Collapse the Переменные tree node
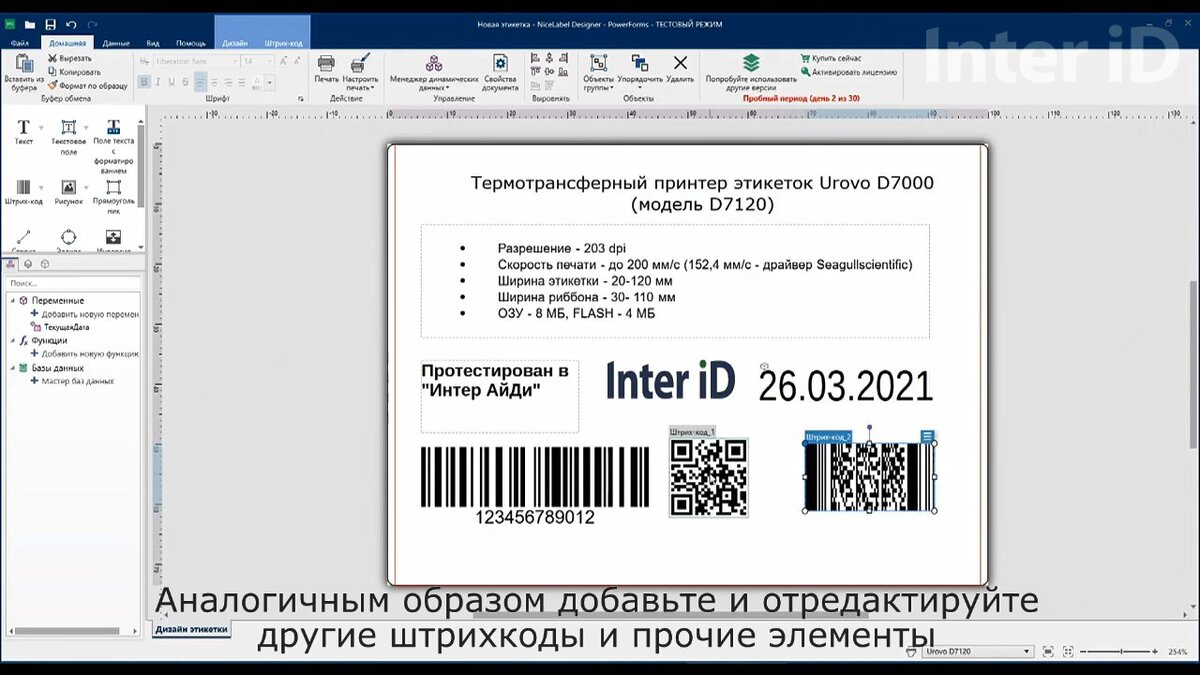1200x675 pixels. tap(12, 300)
